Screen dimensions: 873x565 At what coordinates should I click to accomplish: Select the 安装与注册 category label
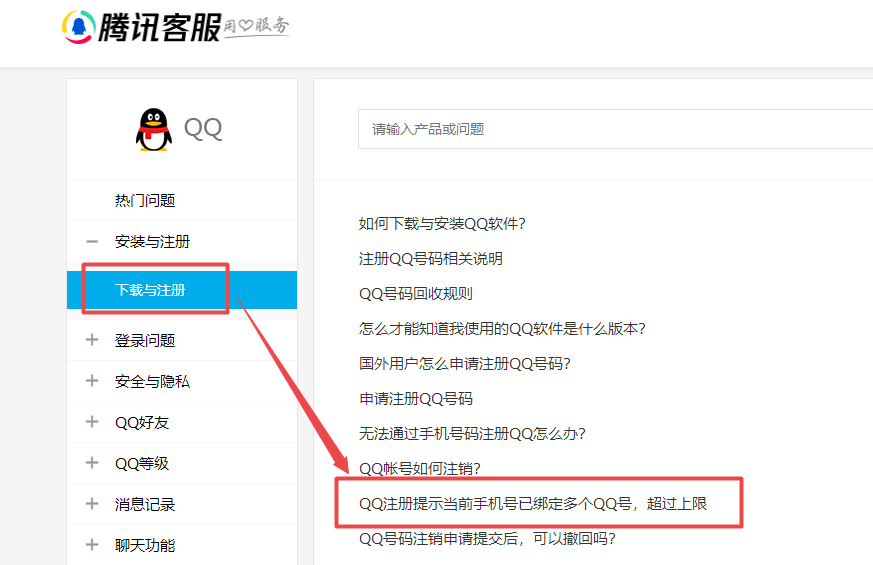coord(152,242)
